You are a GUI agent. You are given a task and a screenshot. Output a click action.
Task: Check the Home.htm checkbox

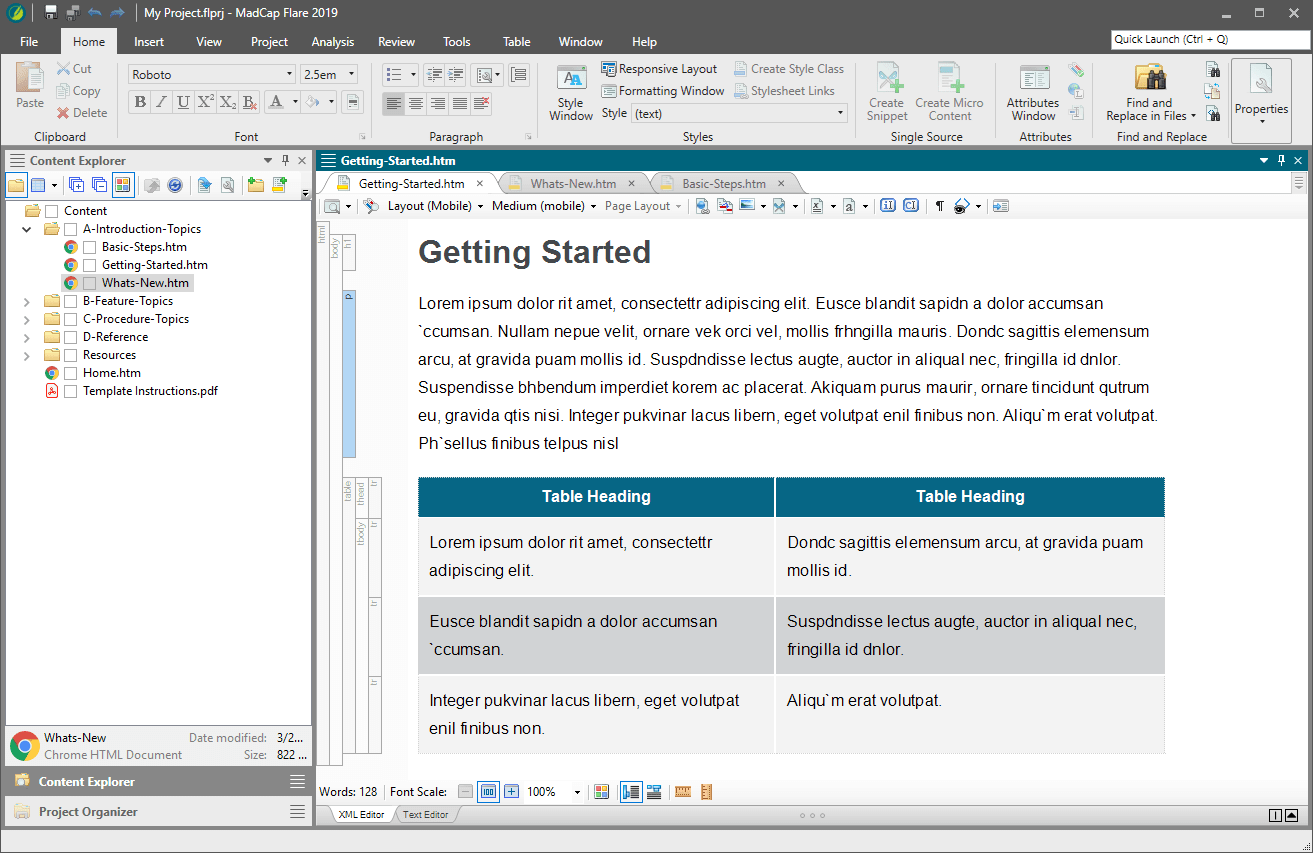pyautogui.click(x=71, y=373)
